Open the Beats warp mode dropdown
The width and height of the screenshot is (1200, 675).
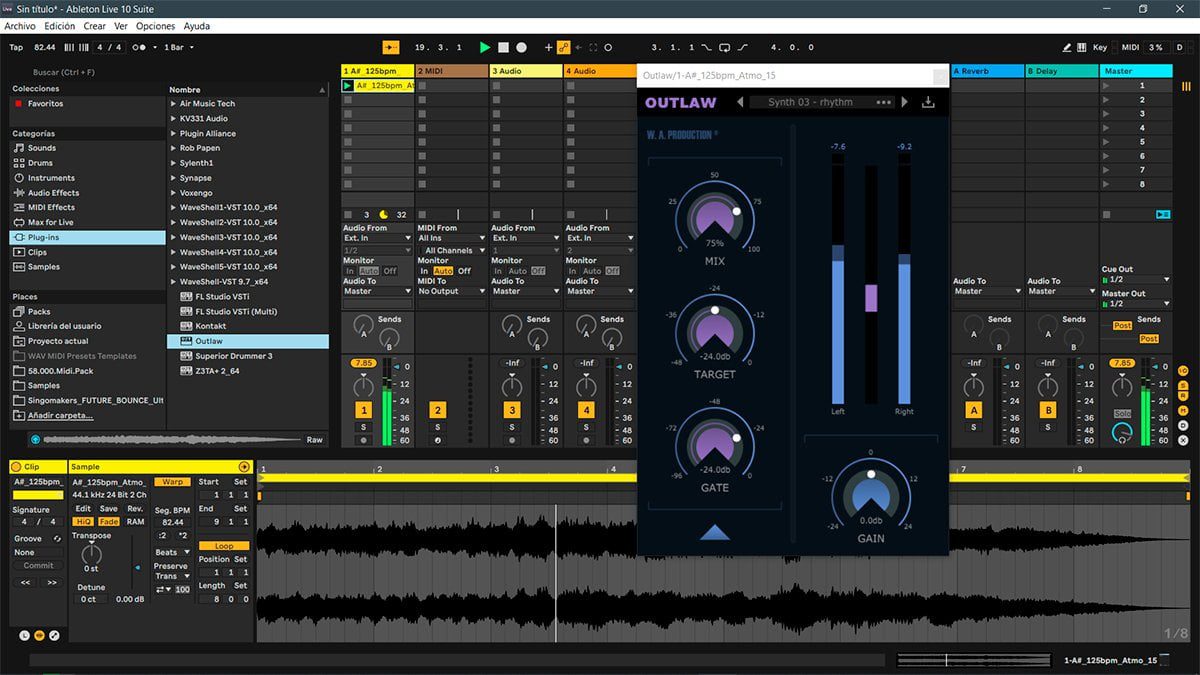coord(172,552)
